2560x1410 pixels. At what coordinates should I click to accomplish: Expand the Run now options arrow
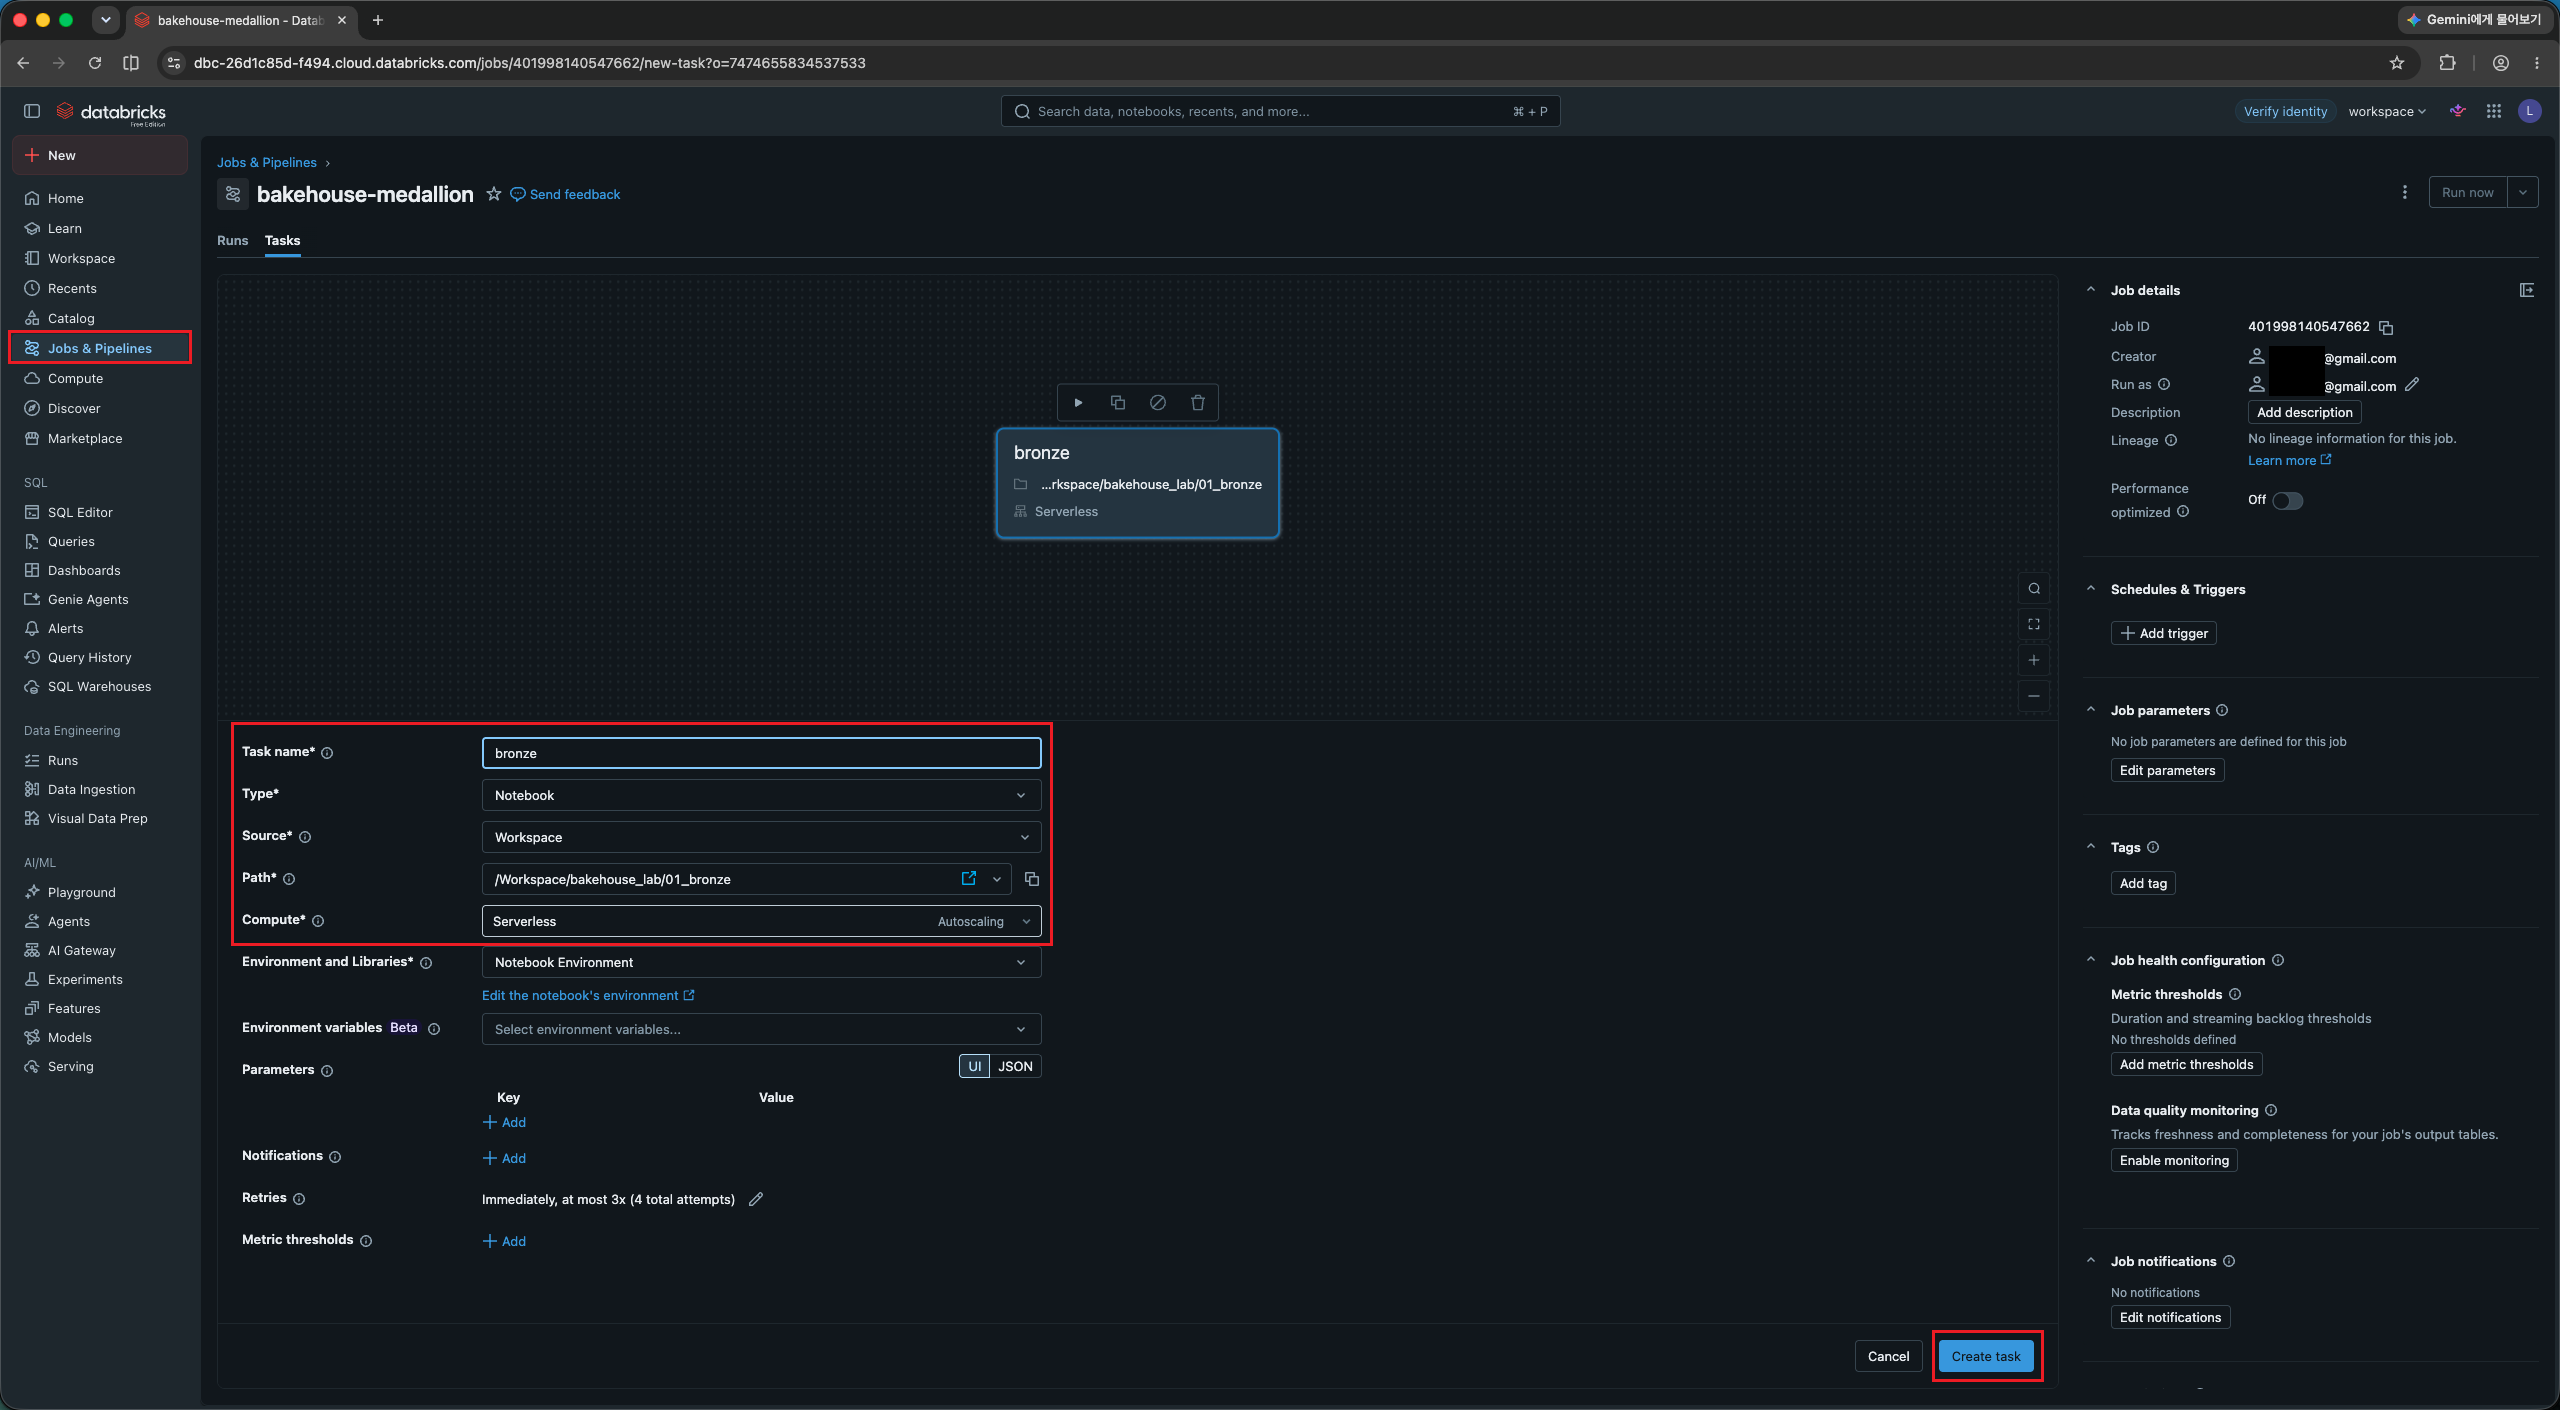(2523, 192)
